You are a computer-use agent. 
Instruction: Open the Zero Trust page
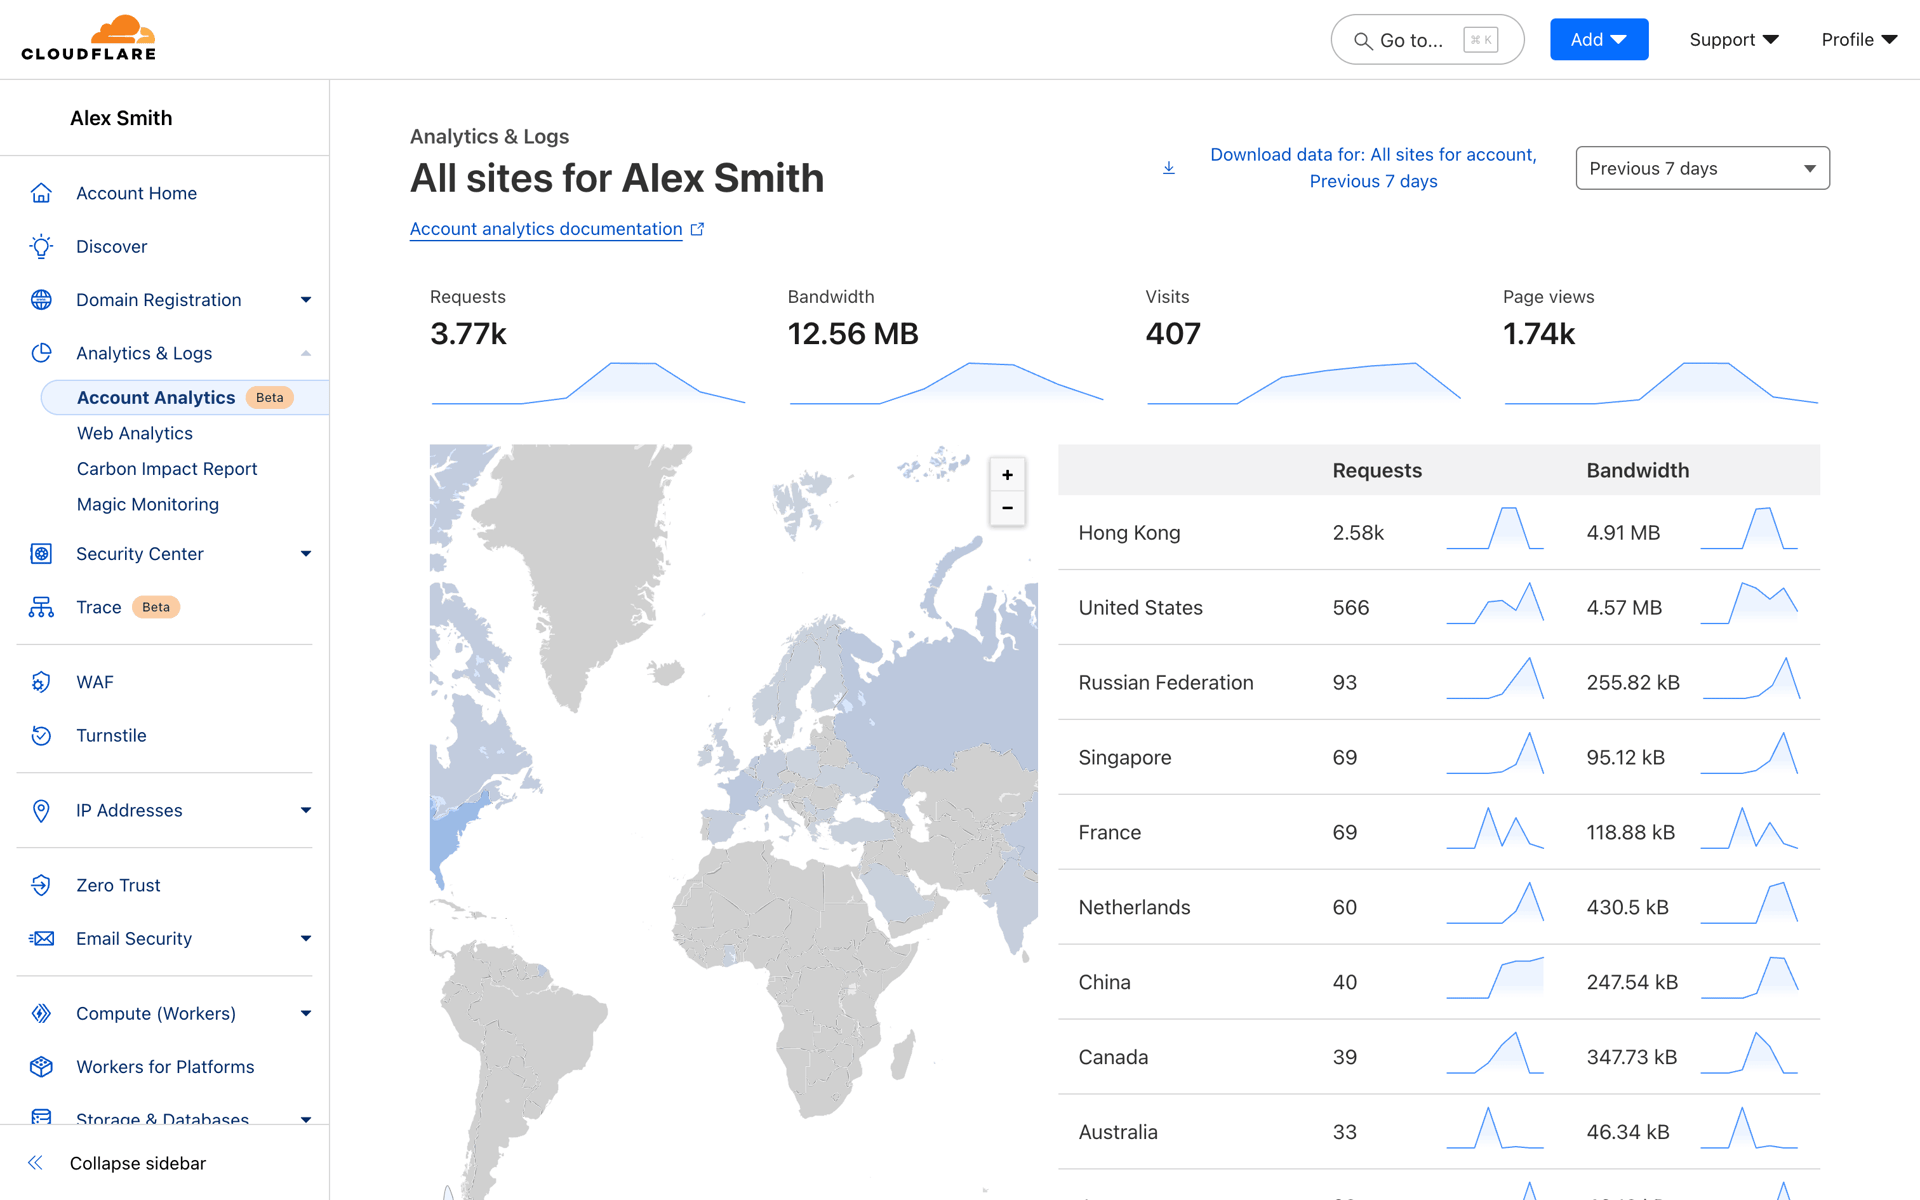tap(118, 885)
